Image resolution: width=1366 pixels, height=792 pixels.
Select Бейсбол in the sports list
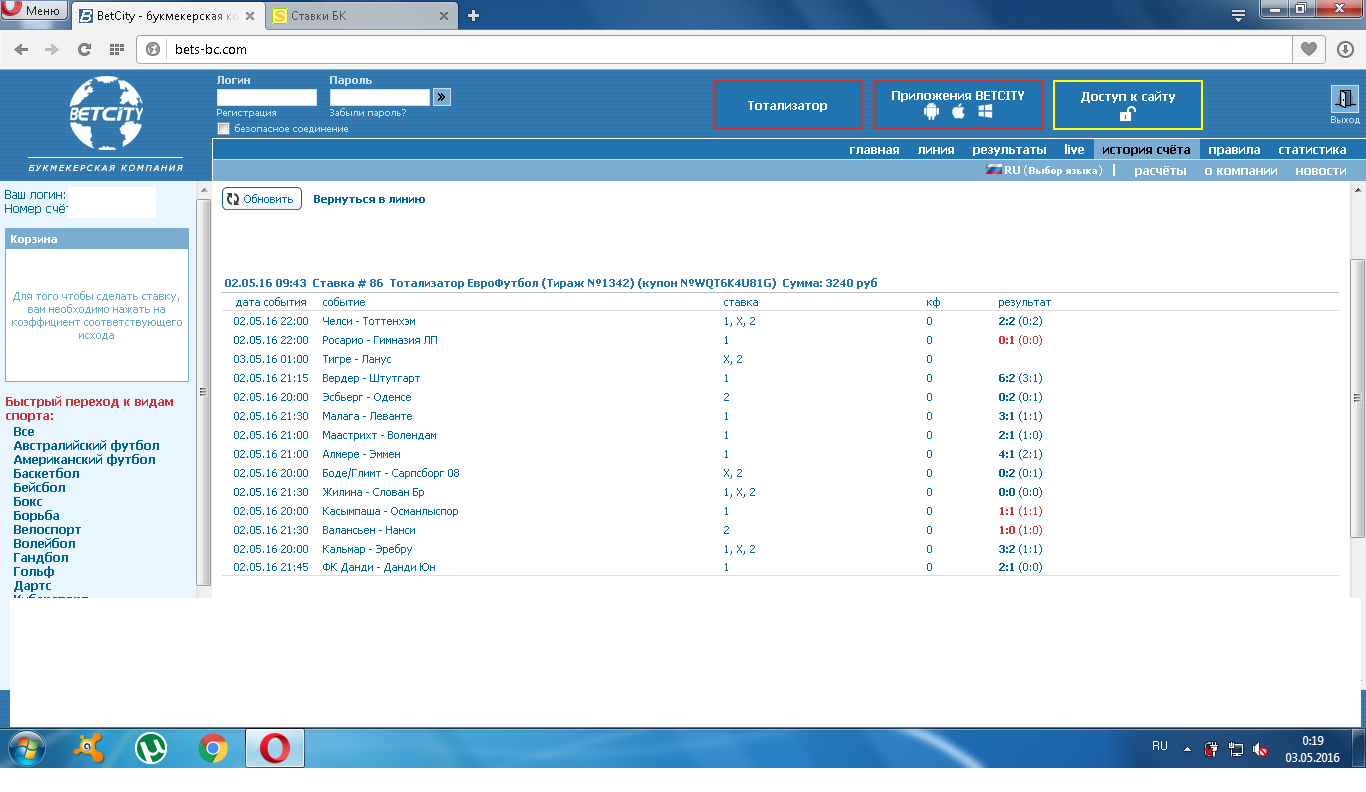[39, 487]
